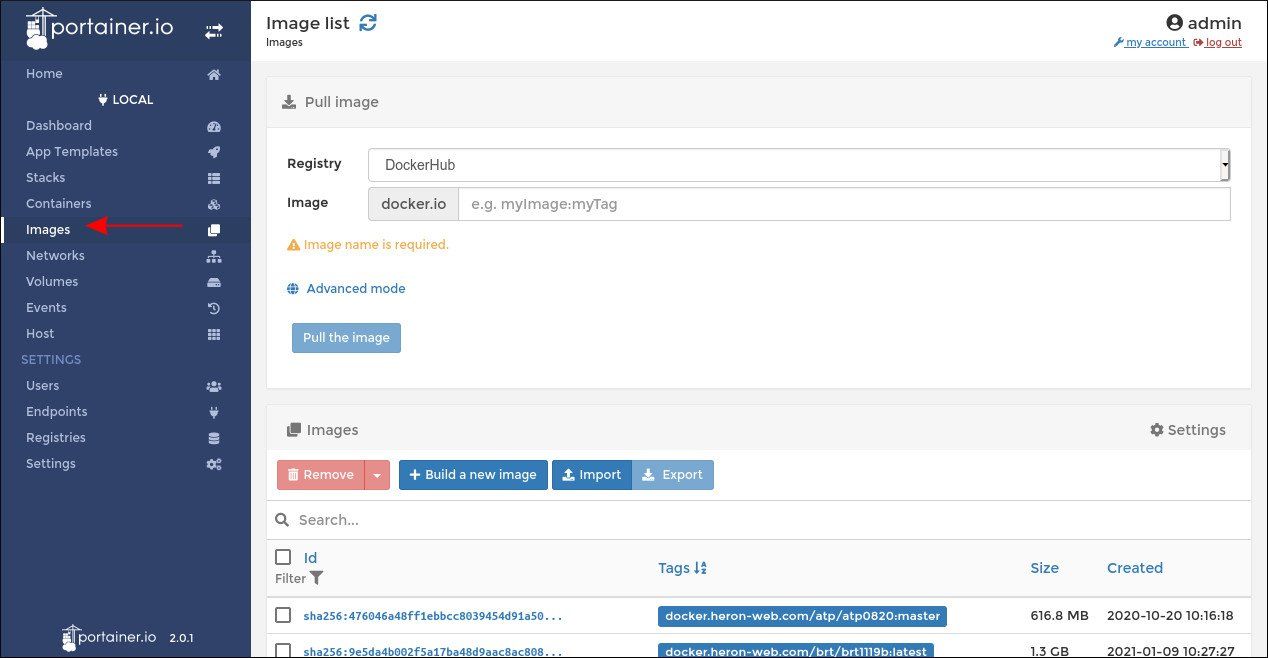Click the portainer.io logo
1268x658 pixels.
(x=97, y=28)
